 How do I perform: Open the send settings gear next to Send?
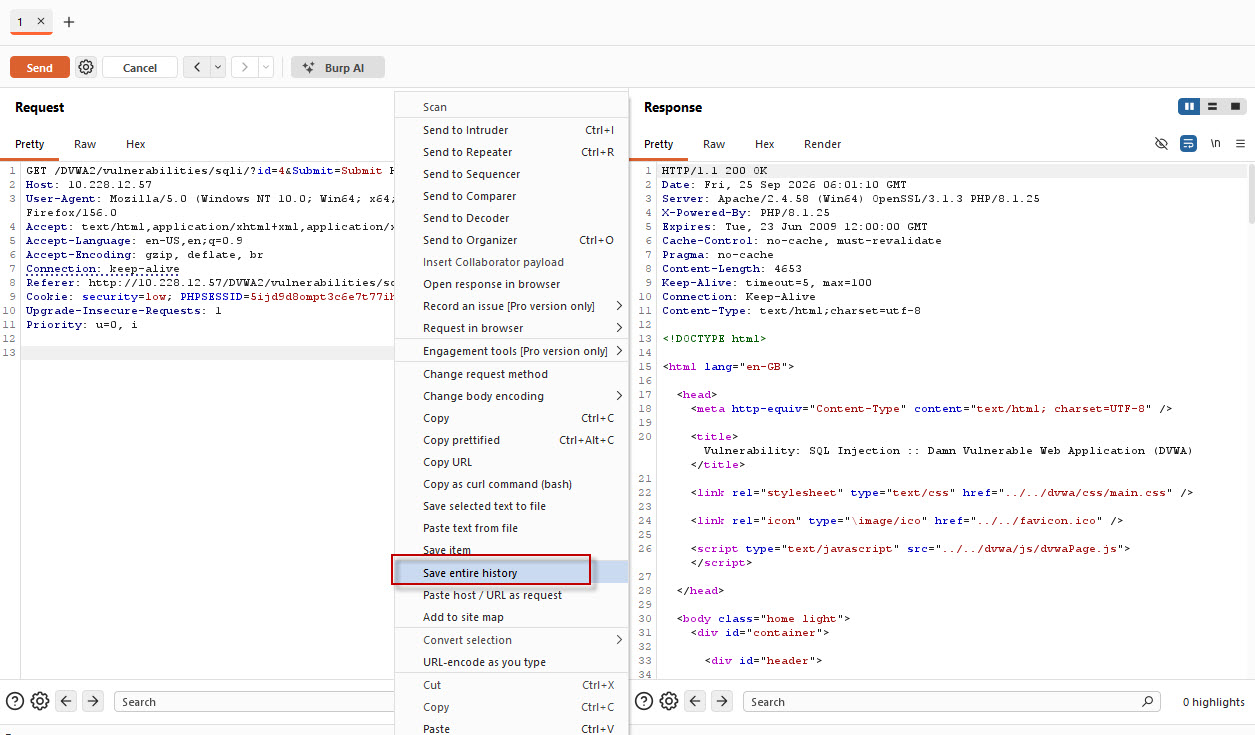(x=86, y=67)
